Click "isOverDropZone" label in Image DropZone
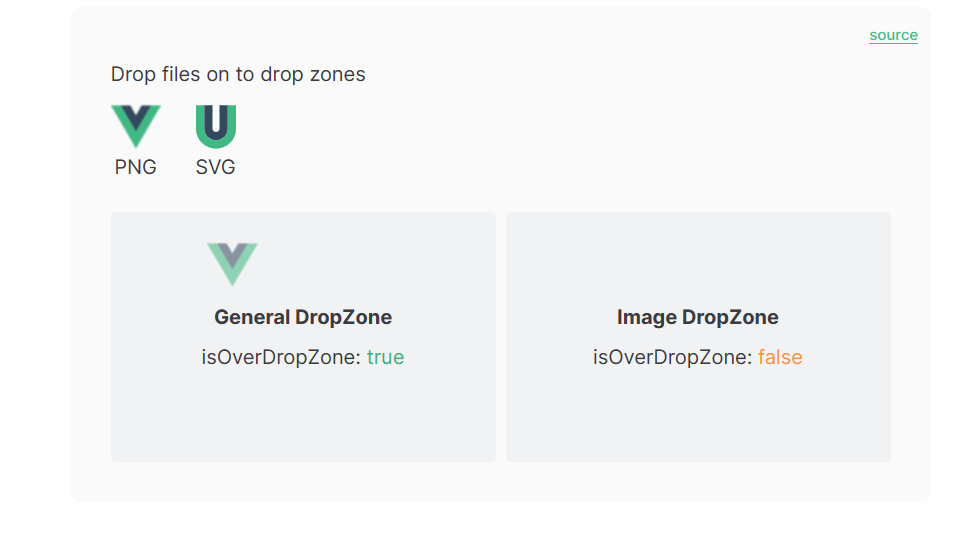This screenshot has height=535, width=977. pyautogui.click(x=672, y=357)
